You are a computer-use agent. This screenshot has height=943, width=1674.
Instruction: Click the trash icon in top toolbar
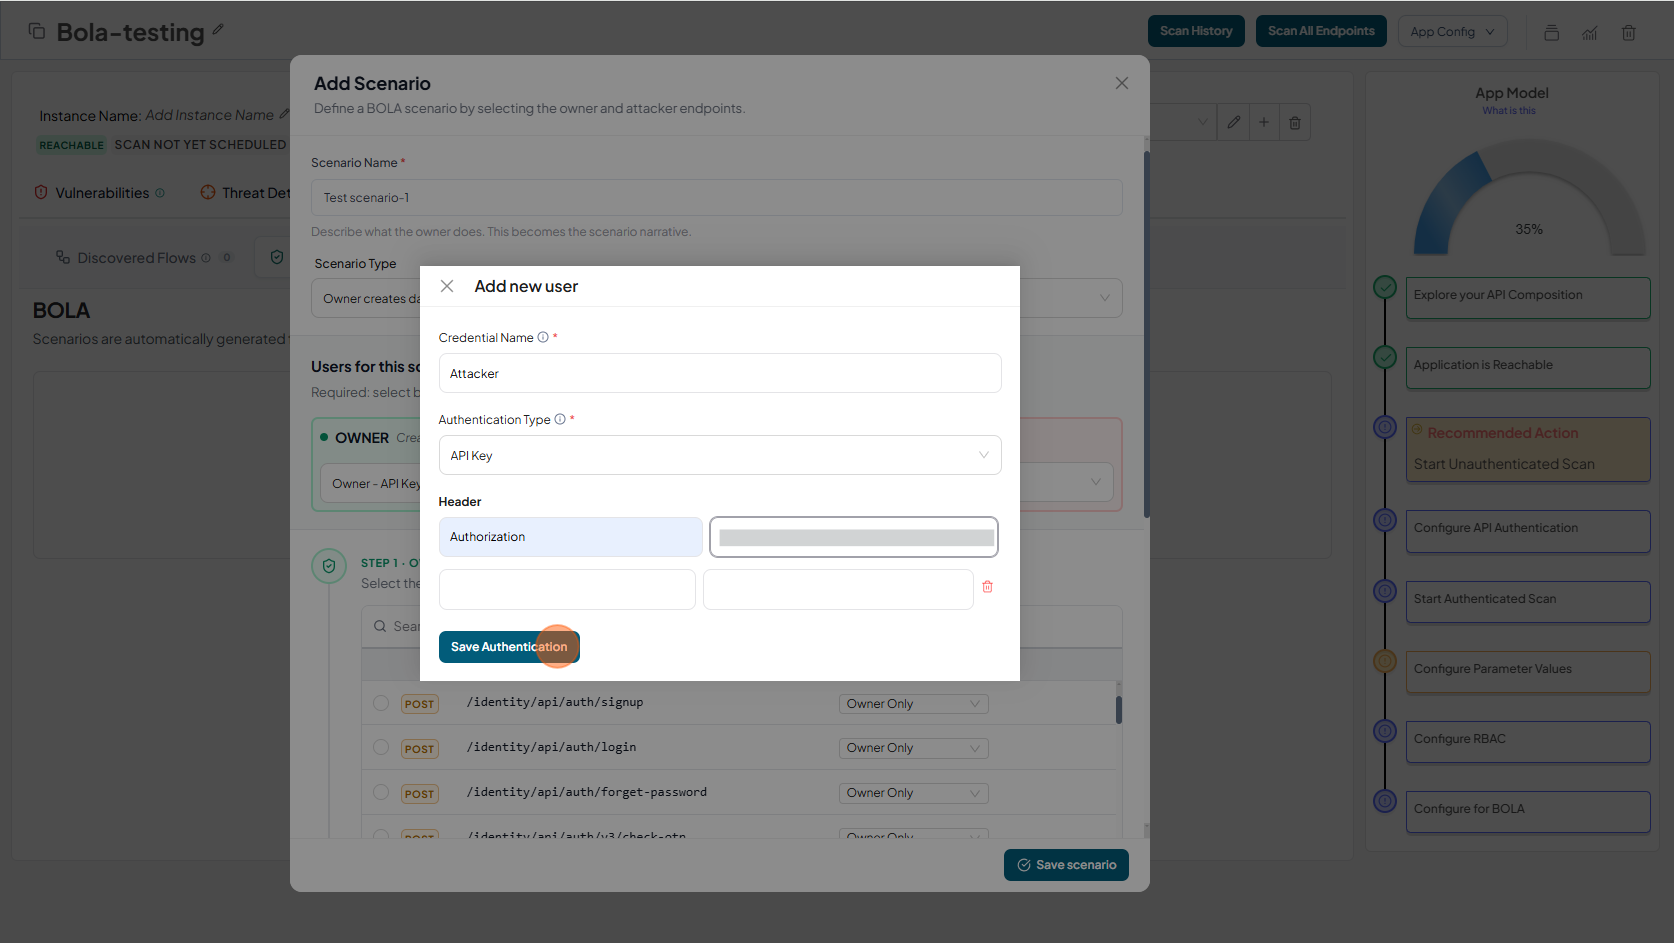[x=1628, y=32]
